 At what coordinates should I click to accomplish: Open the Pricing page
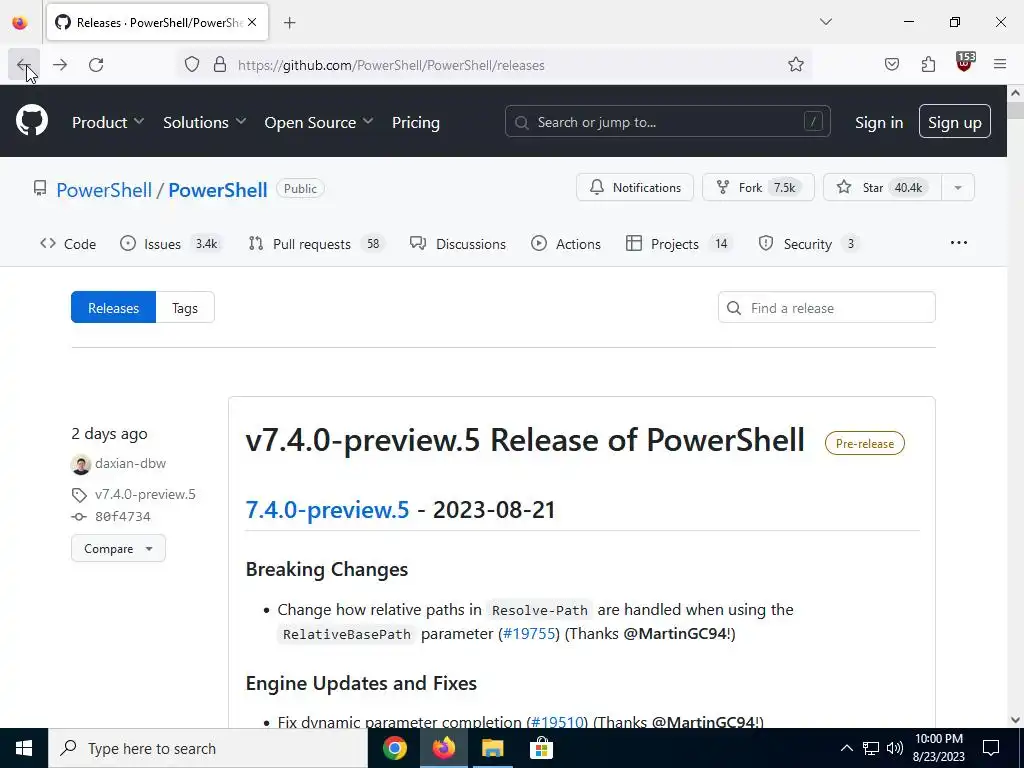click(x=415, y=122)
